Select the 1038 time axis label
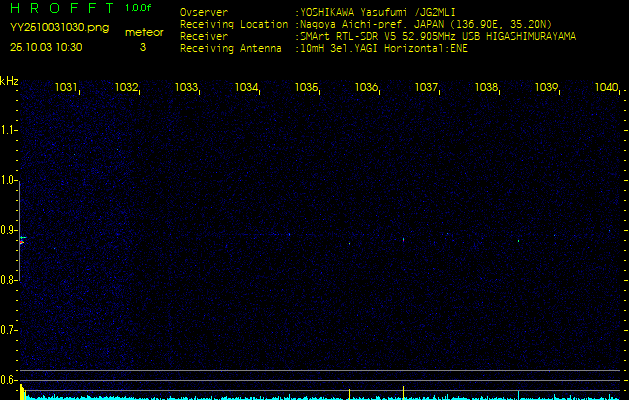 point(487,87)
